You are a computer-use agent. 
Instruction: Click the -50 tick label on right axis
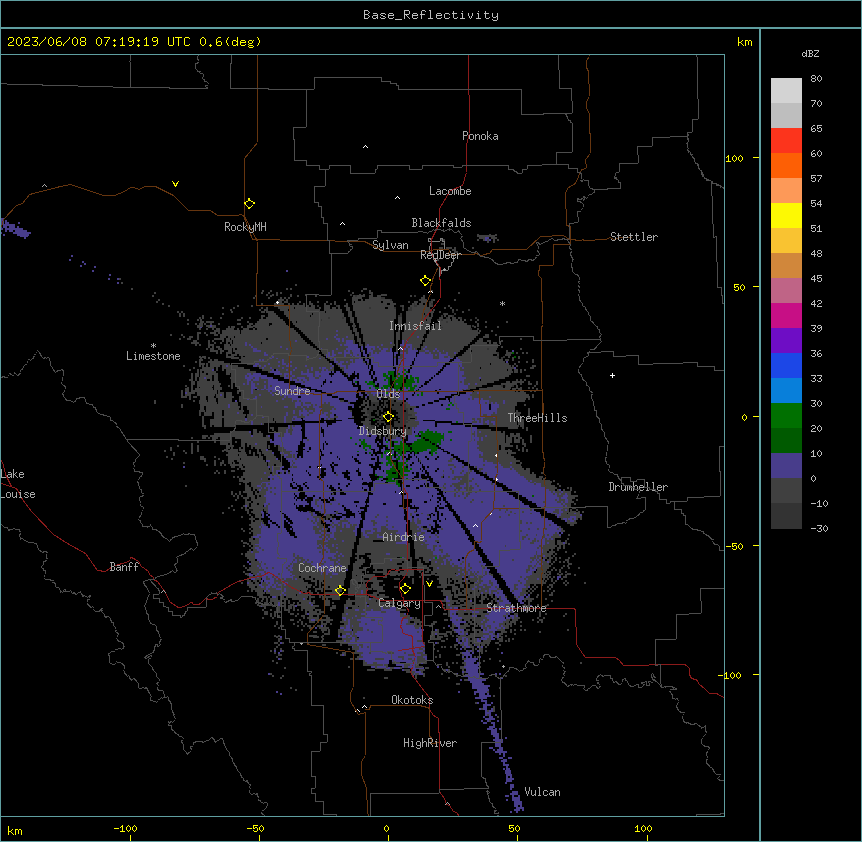click(x=734, y=546)
